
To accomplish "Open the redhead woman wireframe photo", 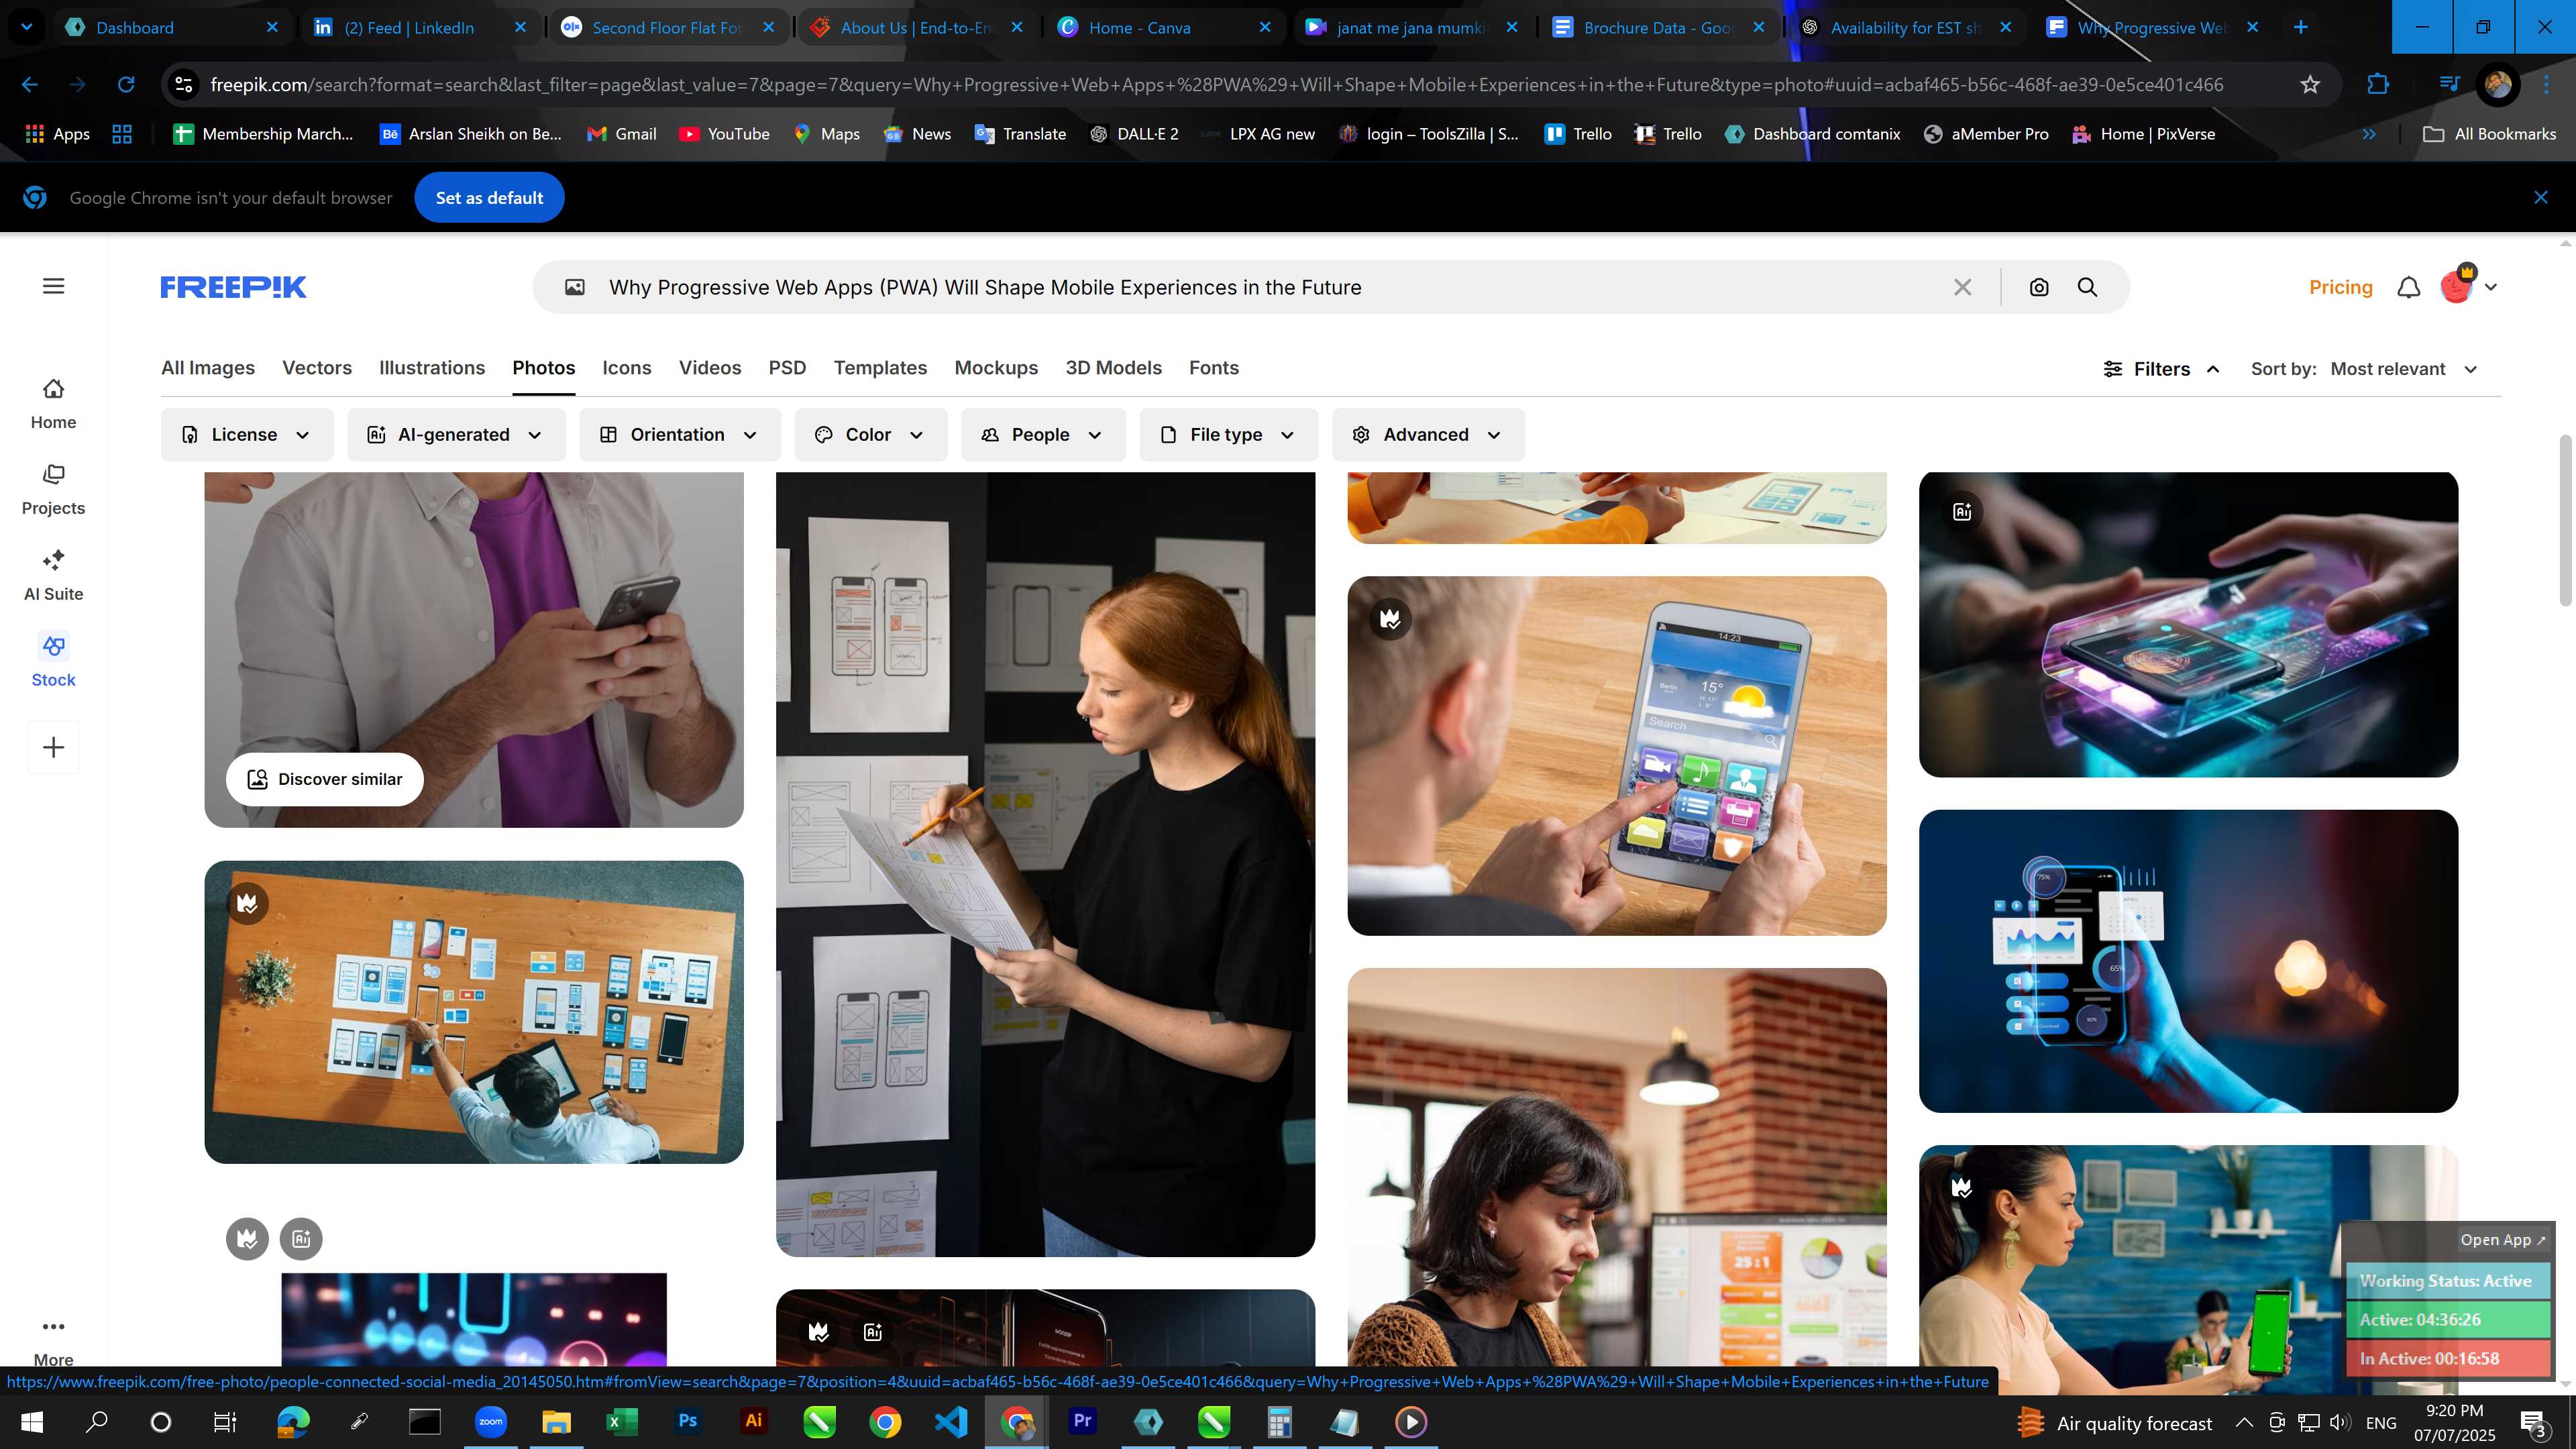I will [x=1045, y=864].
